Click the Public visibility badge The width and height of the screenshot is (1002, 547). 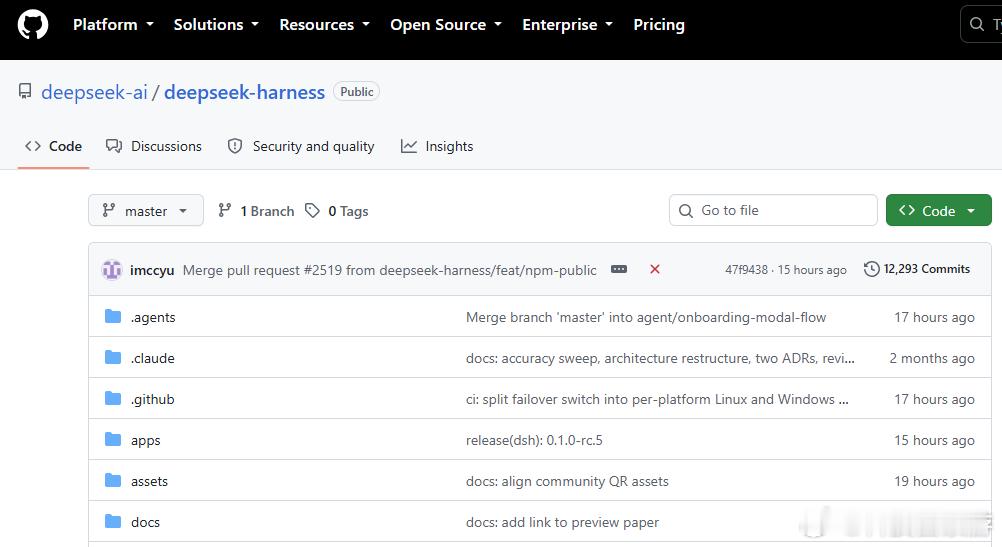pos(357,91)
